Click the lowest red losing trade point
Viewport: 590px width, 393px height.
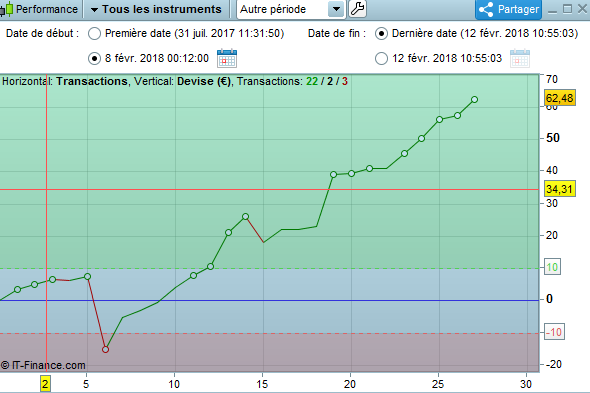click(x=105, y=350)
